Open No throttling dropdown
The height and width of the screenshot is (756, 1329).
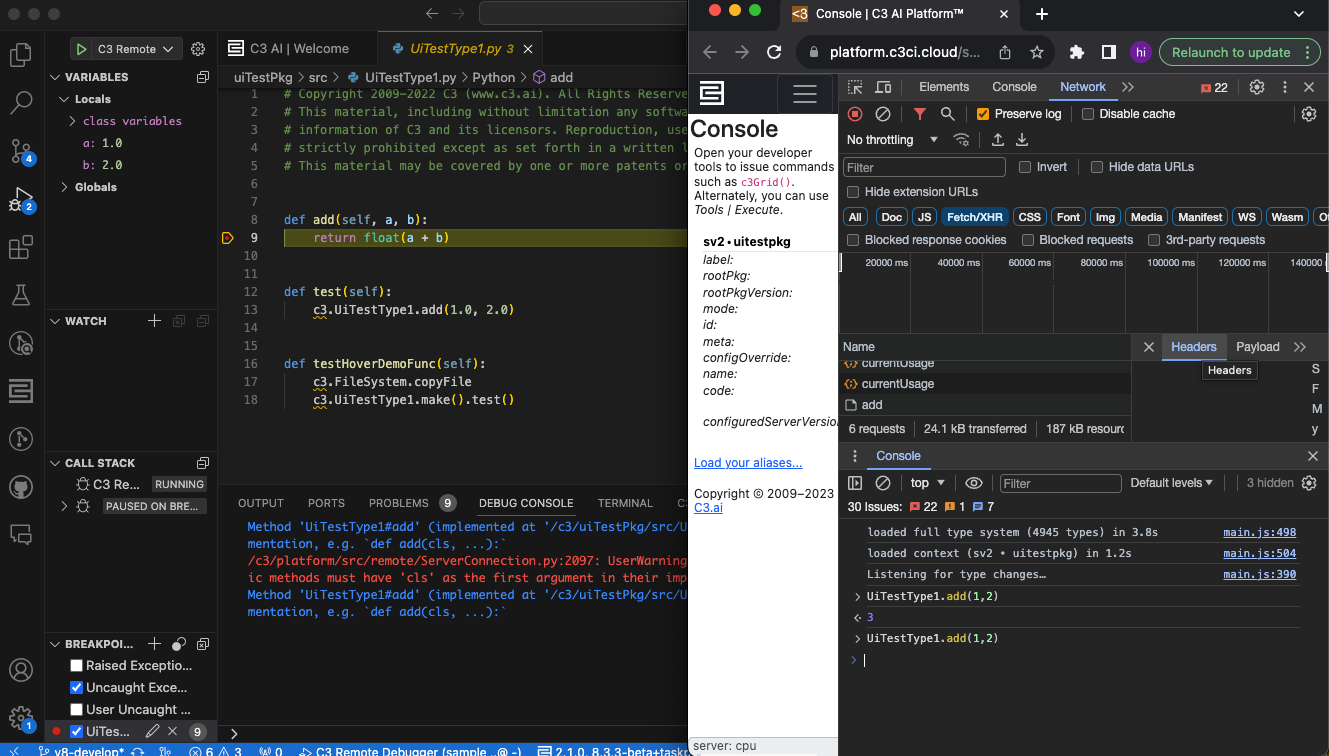892,140
